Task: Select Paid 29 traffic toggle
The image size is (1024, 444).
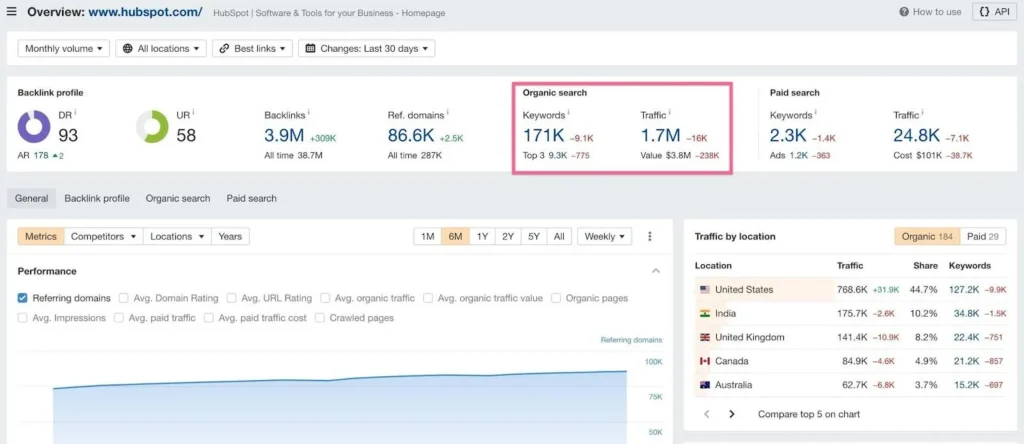Action: point(983,236)
